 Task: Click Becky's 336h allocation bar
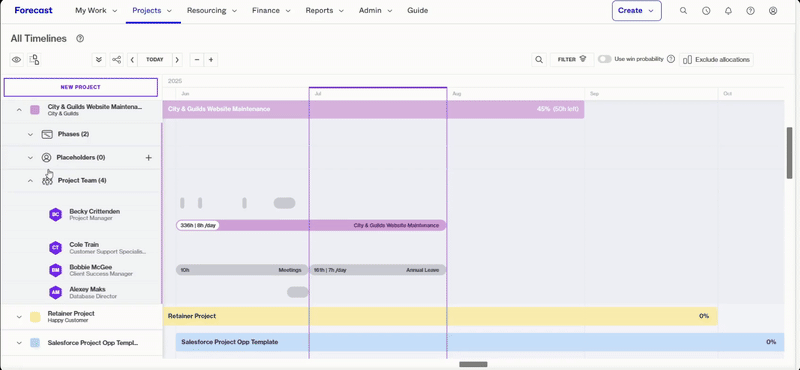tap(311, 225)
